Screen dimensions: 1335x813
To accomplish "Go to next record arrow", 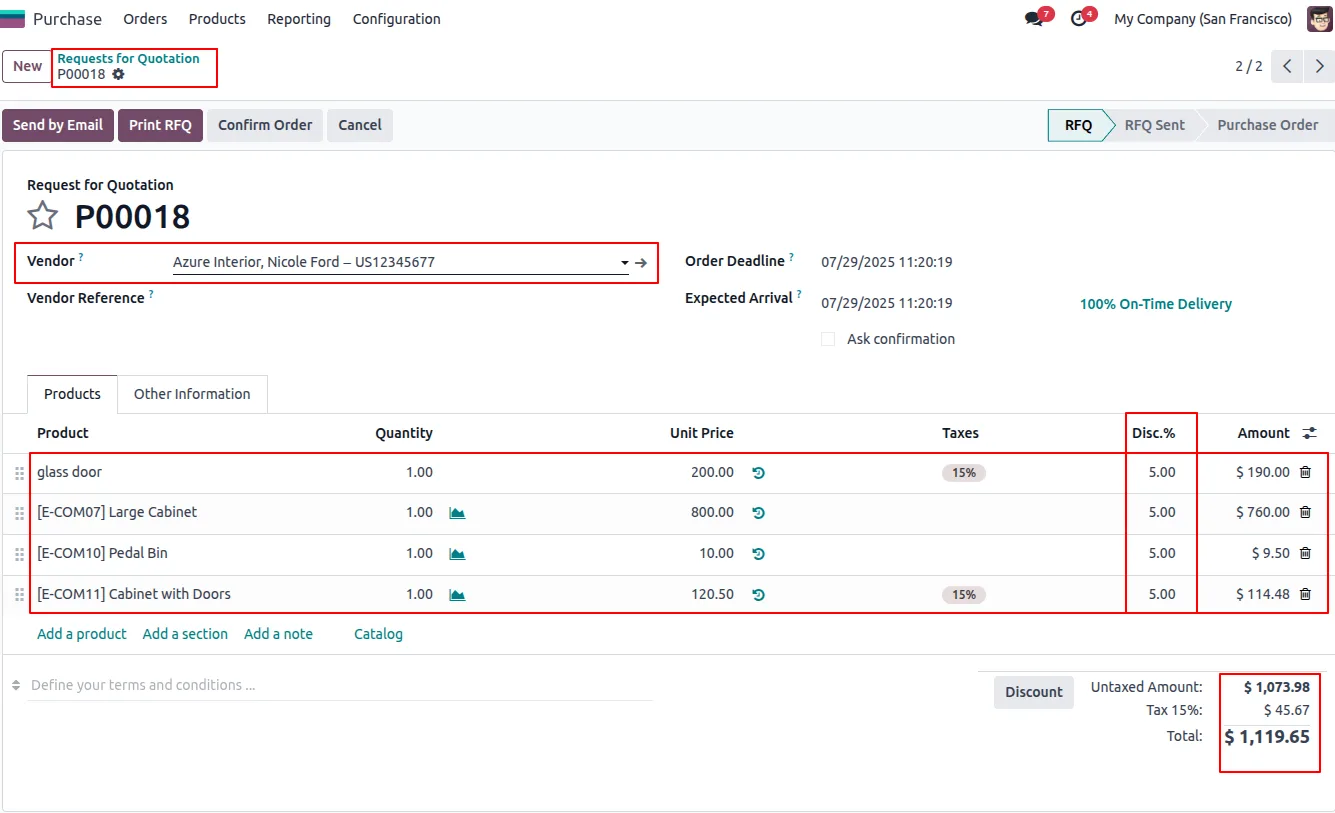I will click(1320, 66).
